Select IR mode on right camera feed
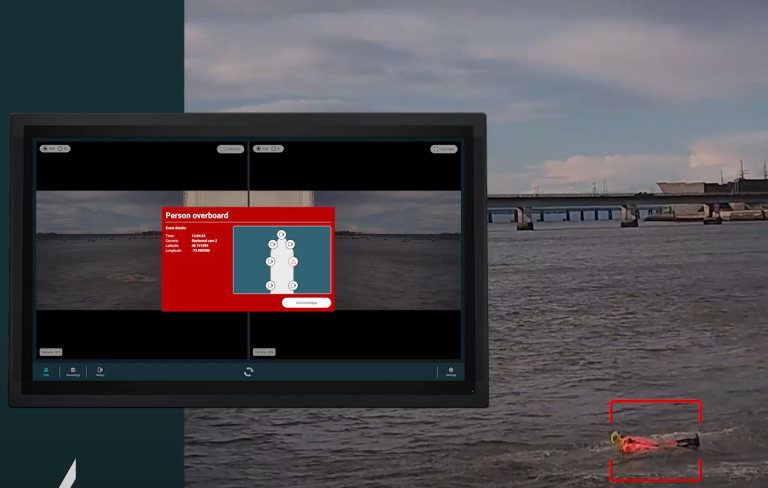The width and height of the screenshot is (768, 488). 276,149
